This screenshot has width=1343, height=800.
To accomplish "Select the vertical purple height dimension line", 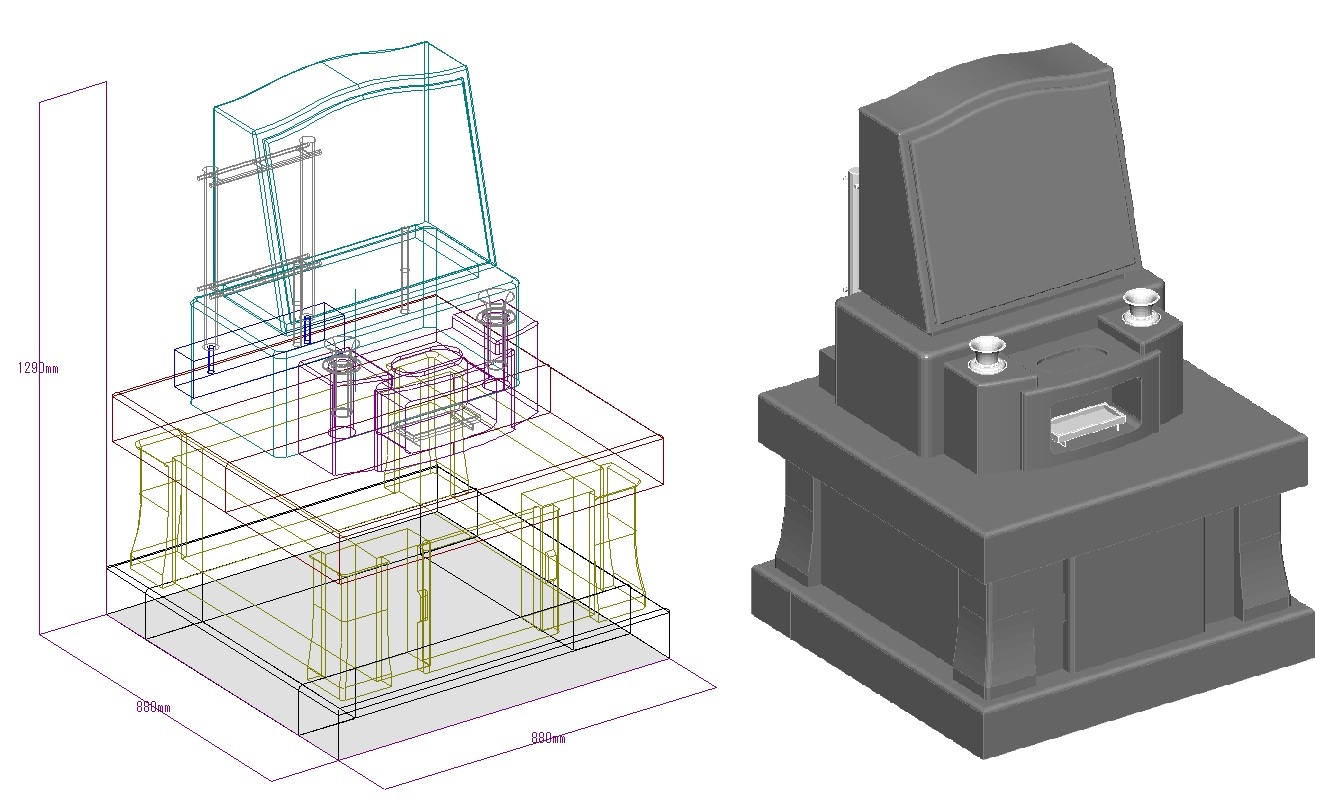I will [x=40, y=500].
